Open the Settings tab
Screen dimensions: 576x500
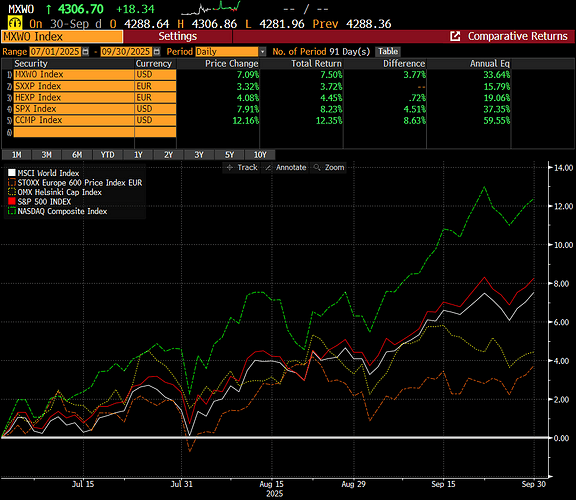tap(178, 36)
